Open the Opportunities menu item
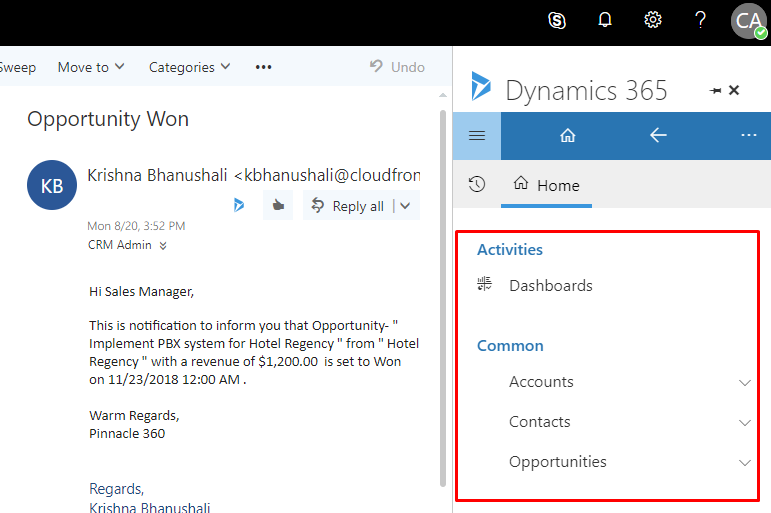Screen dimensions: 771x513 [558, 462]
